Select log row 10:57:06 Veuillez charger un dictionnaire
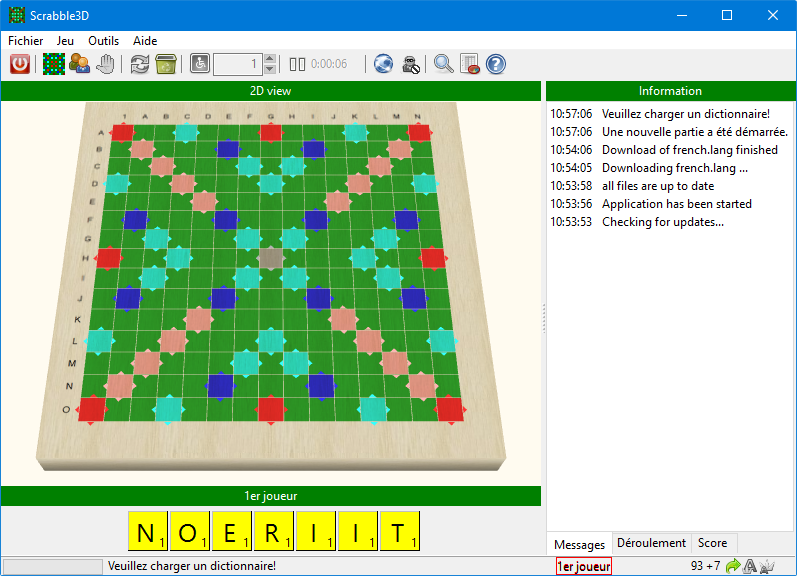The height and width of the screenshot is (576, 797). (x=670, y=114)
